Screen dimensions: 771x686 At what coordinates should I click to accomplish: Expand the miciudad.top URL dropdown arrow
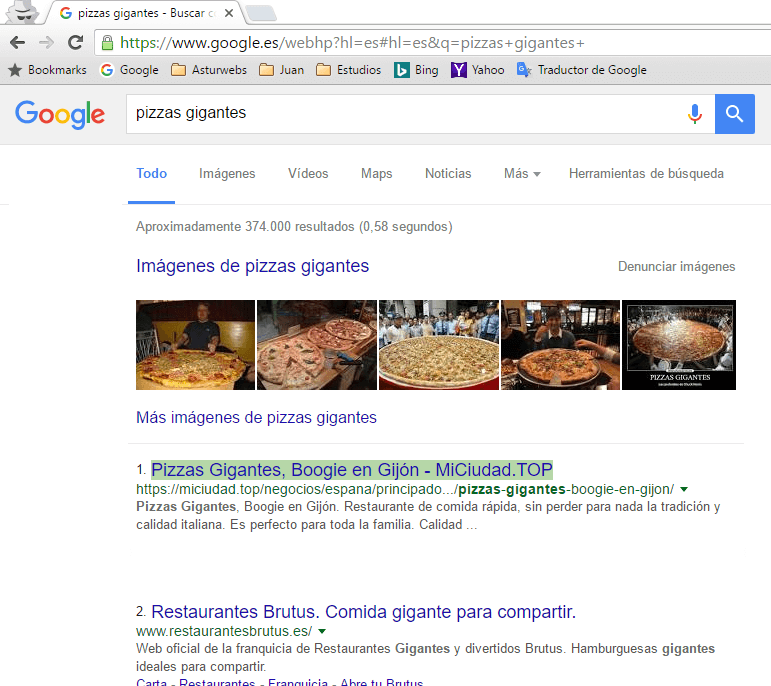pyautogui.click(x=683, y=489)
